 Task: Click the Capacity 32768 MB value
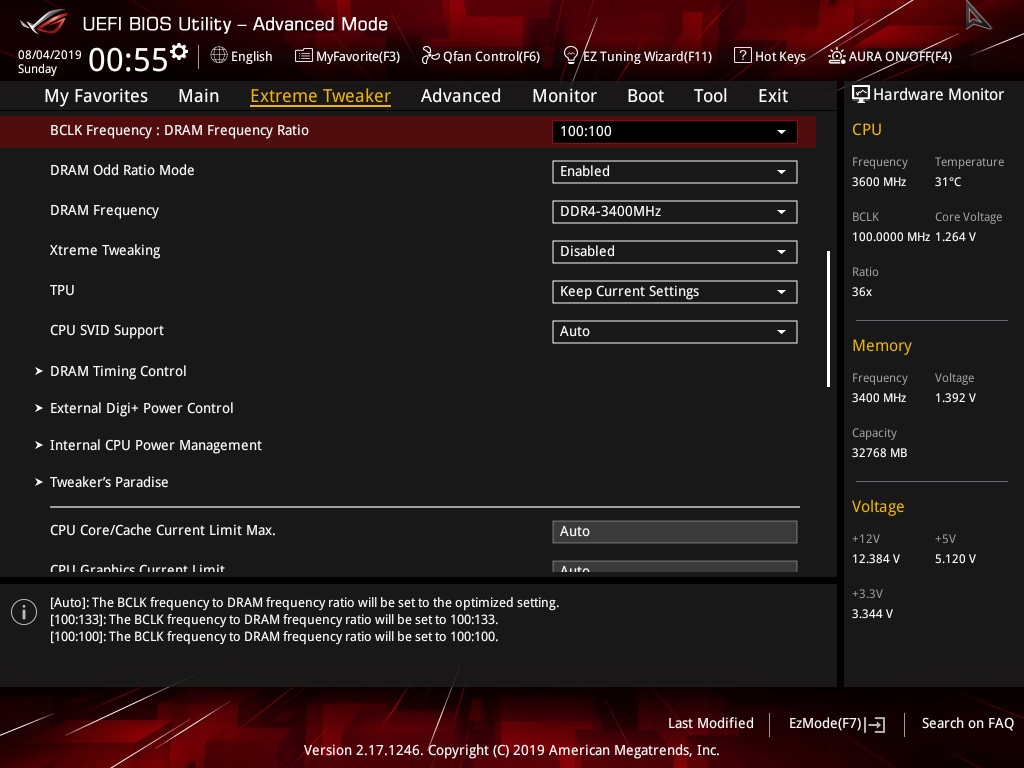(x=880, y=453)
